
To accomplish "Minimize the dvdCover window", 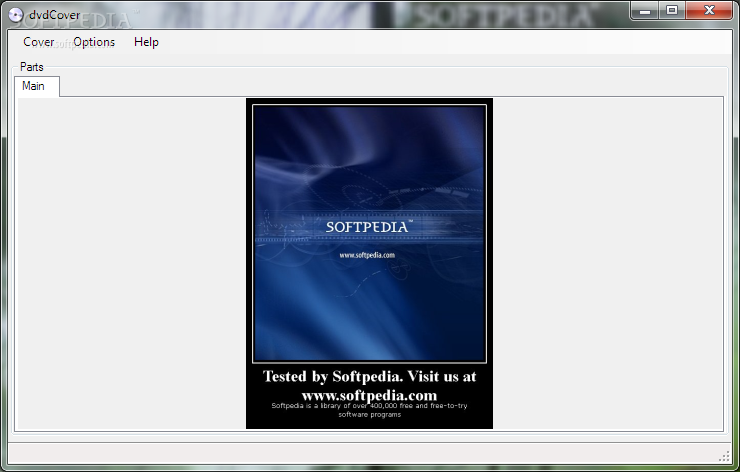I will click(x=646, y=11).
